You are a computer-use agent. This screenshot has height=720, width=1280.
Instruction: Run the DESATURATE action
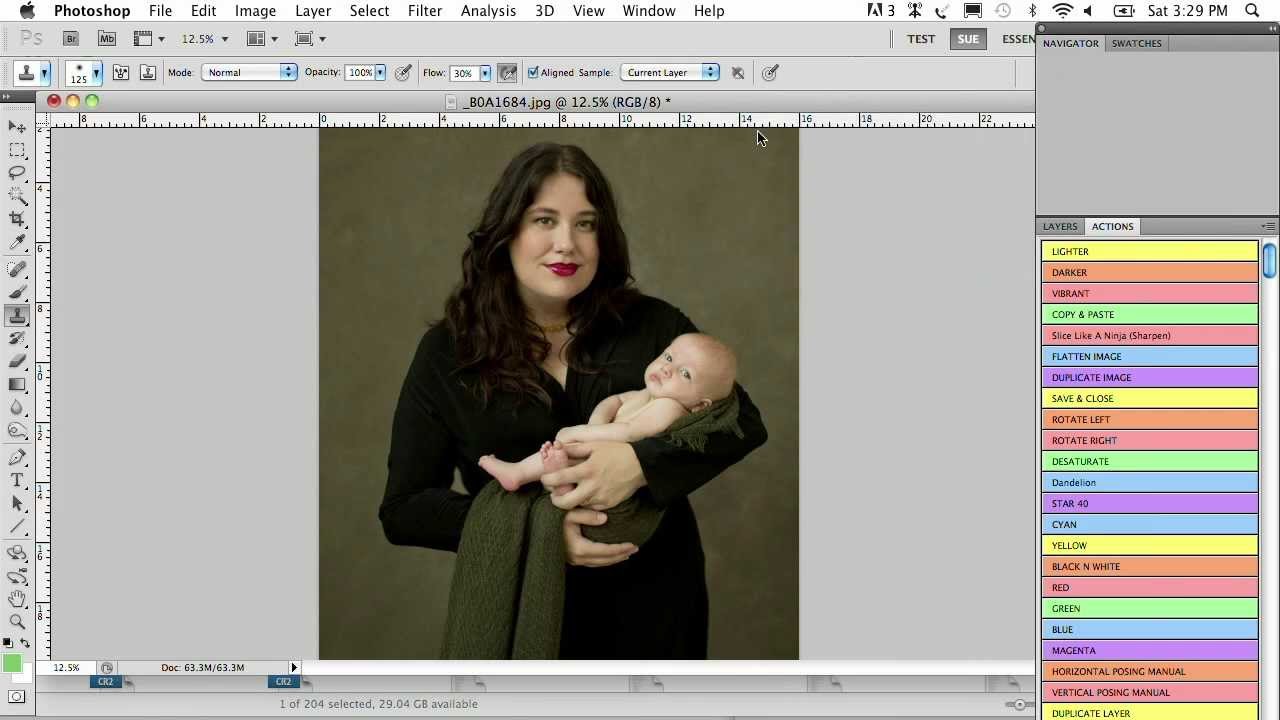1150,461
